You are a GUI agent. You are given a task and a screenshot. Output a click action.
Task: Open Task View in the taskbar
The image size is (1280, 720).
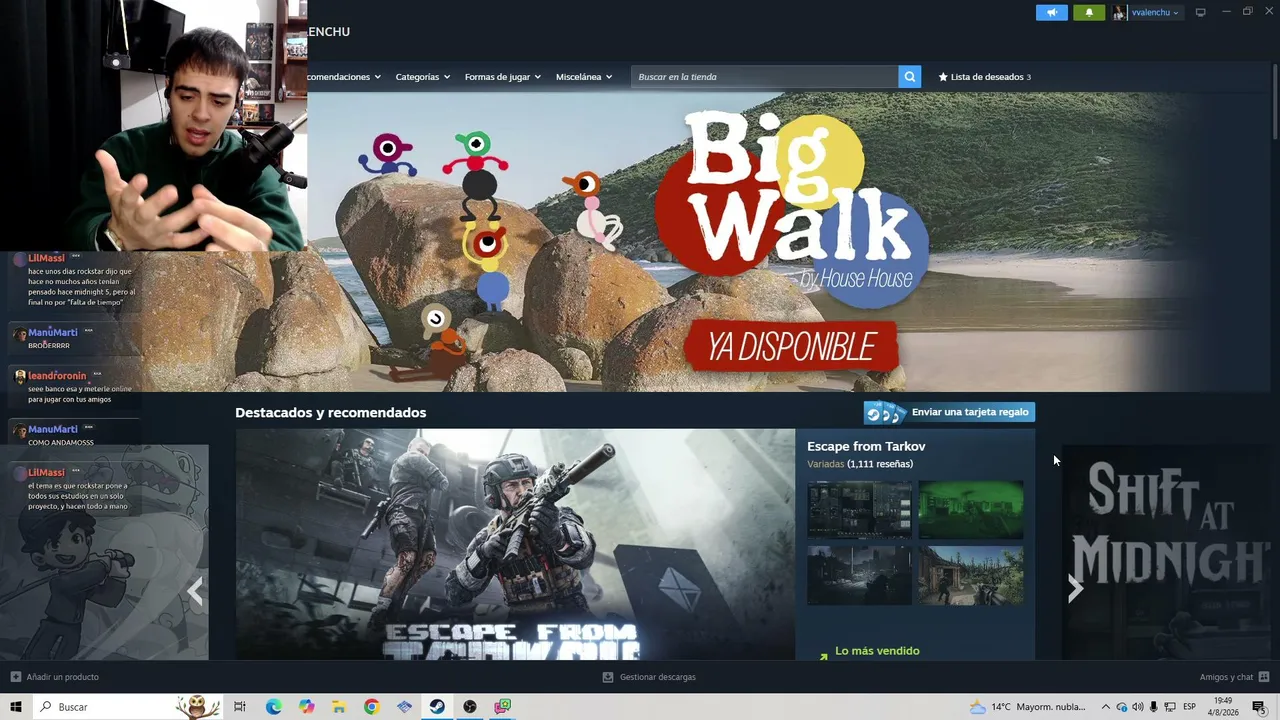tap(240, 707)
